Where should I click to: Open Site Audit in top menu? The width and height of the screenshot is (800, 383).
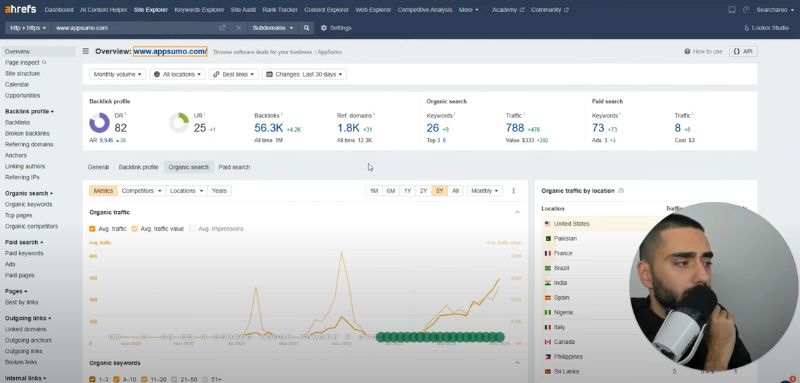tap(243, 10)
